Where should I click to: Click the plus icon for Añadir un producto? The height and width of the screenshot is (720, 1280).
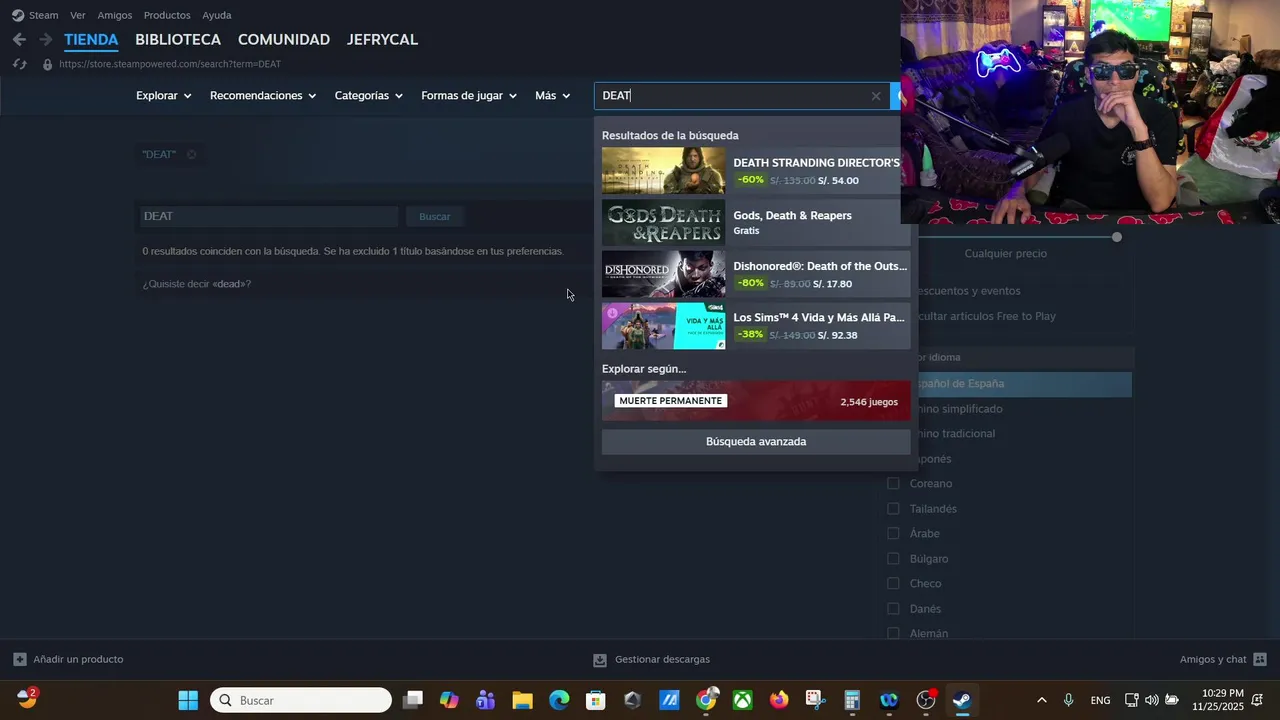[x=20, y=659]
